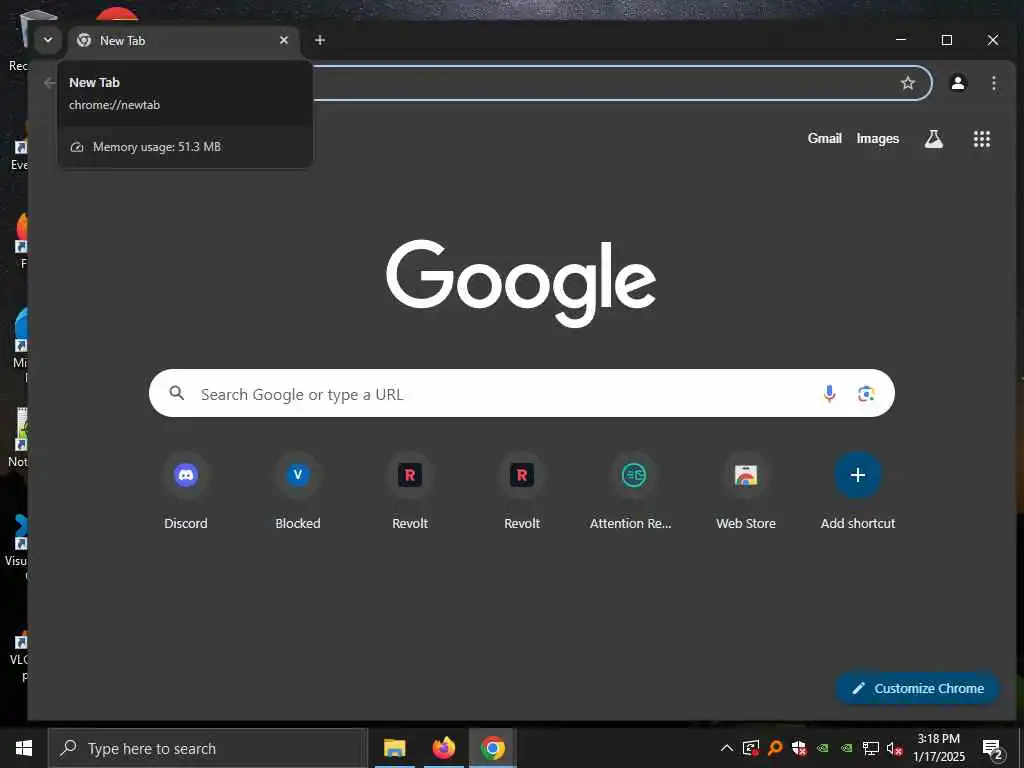Screen dimensions: 1024x768
Task: Open the Images link
Action: click(878, 138)
